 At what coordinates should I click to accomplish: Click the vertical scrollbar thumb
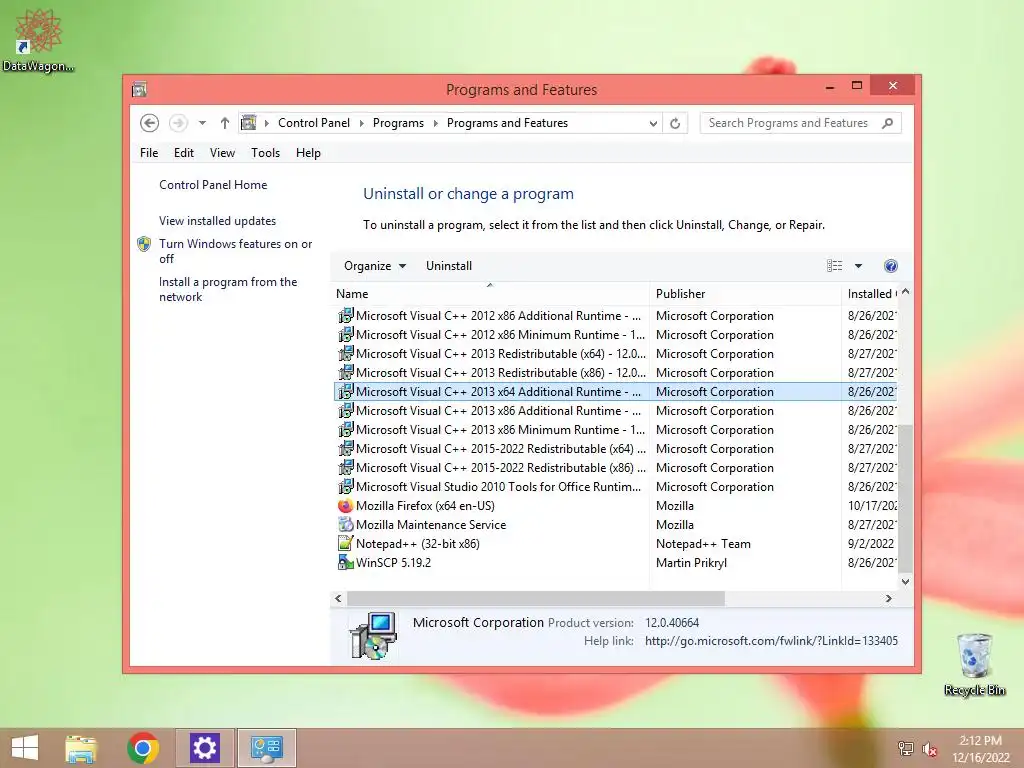[905, 498]
